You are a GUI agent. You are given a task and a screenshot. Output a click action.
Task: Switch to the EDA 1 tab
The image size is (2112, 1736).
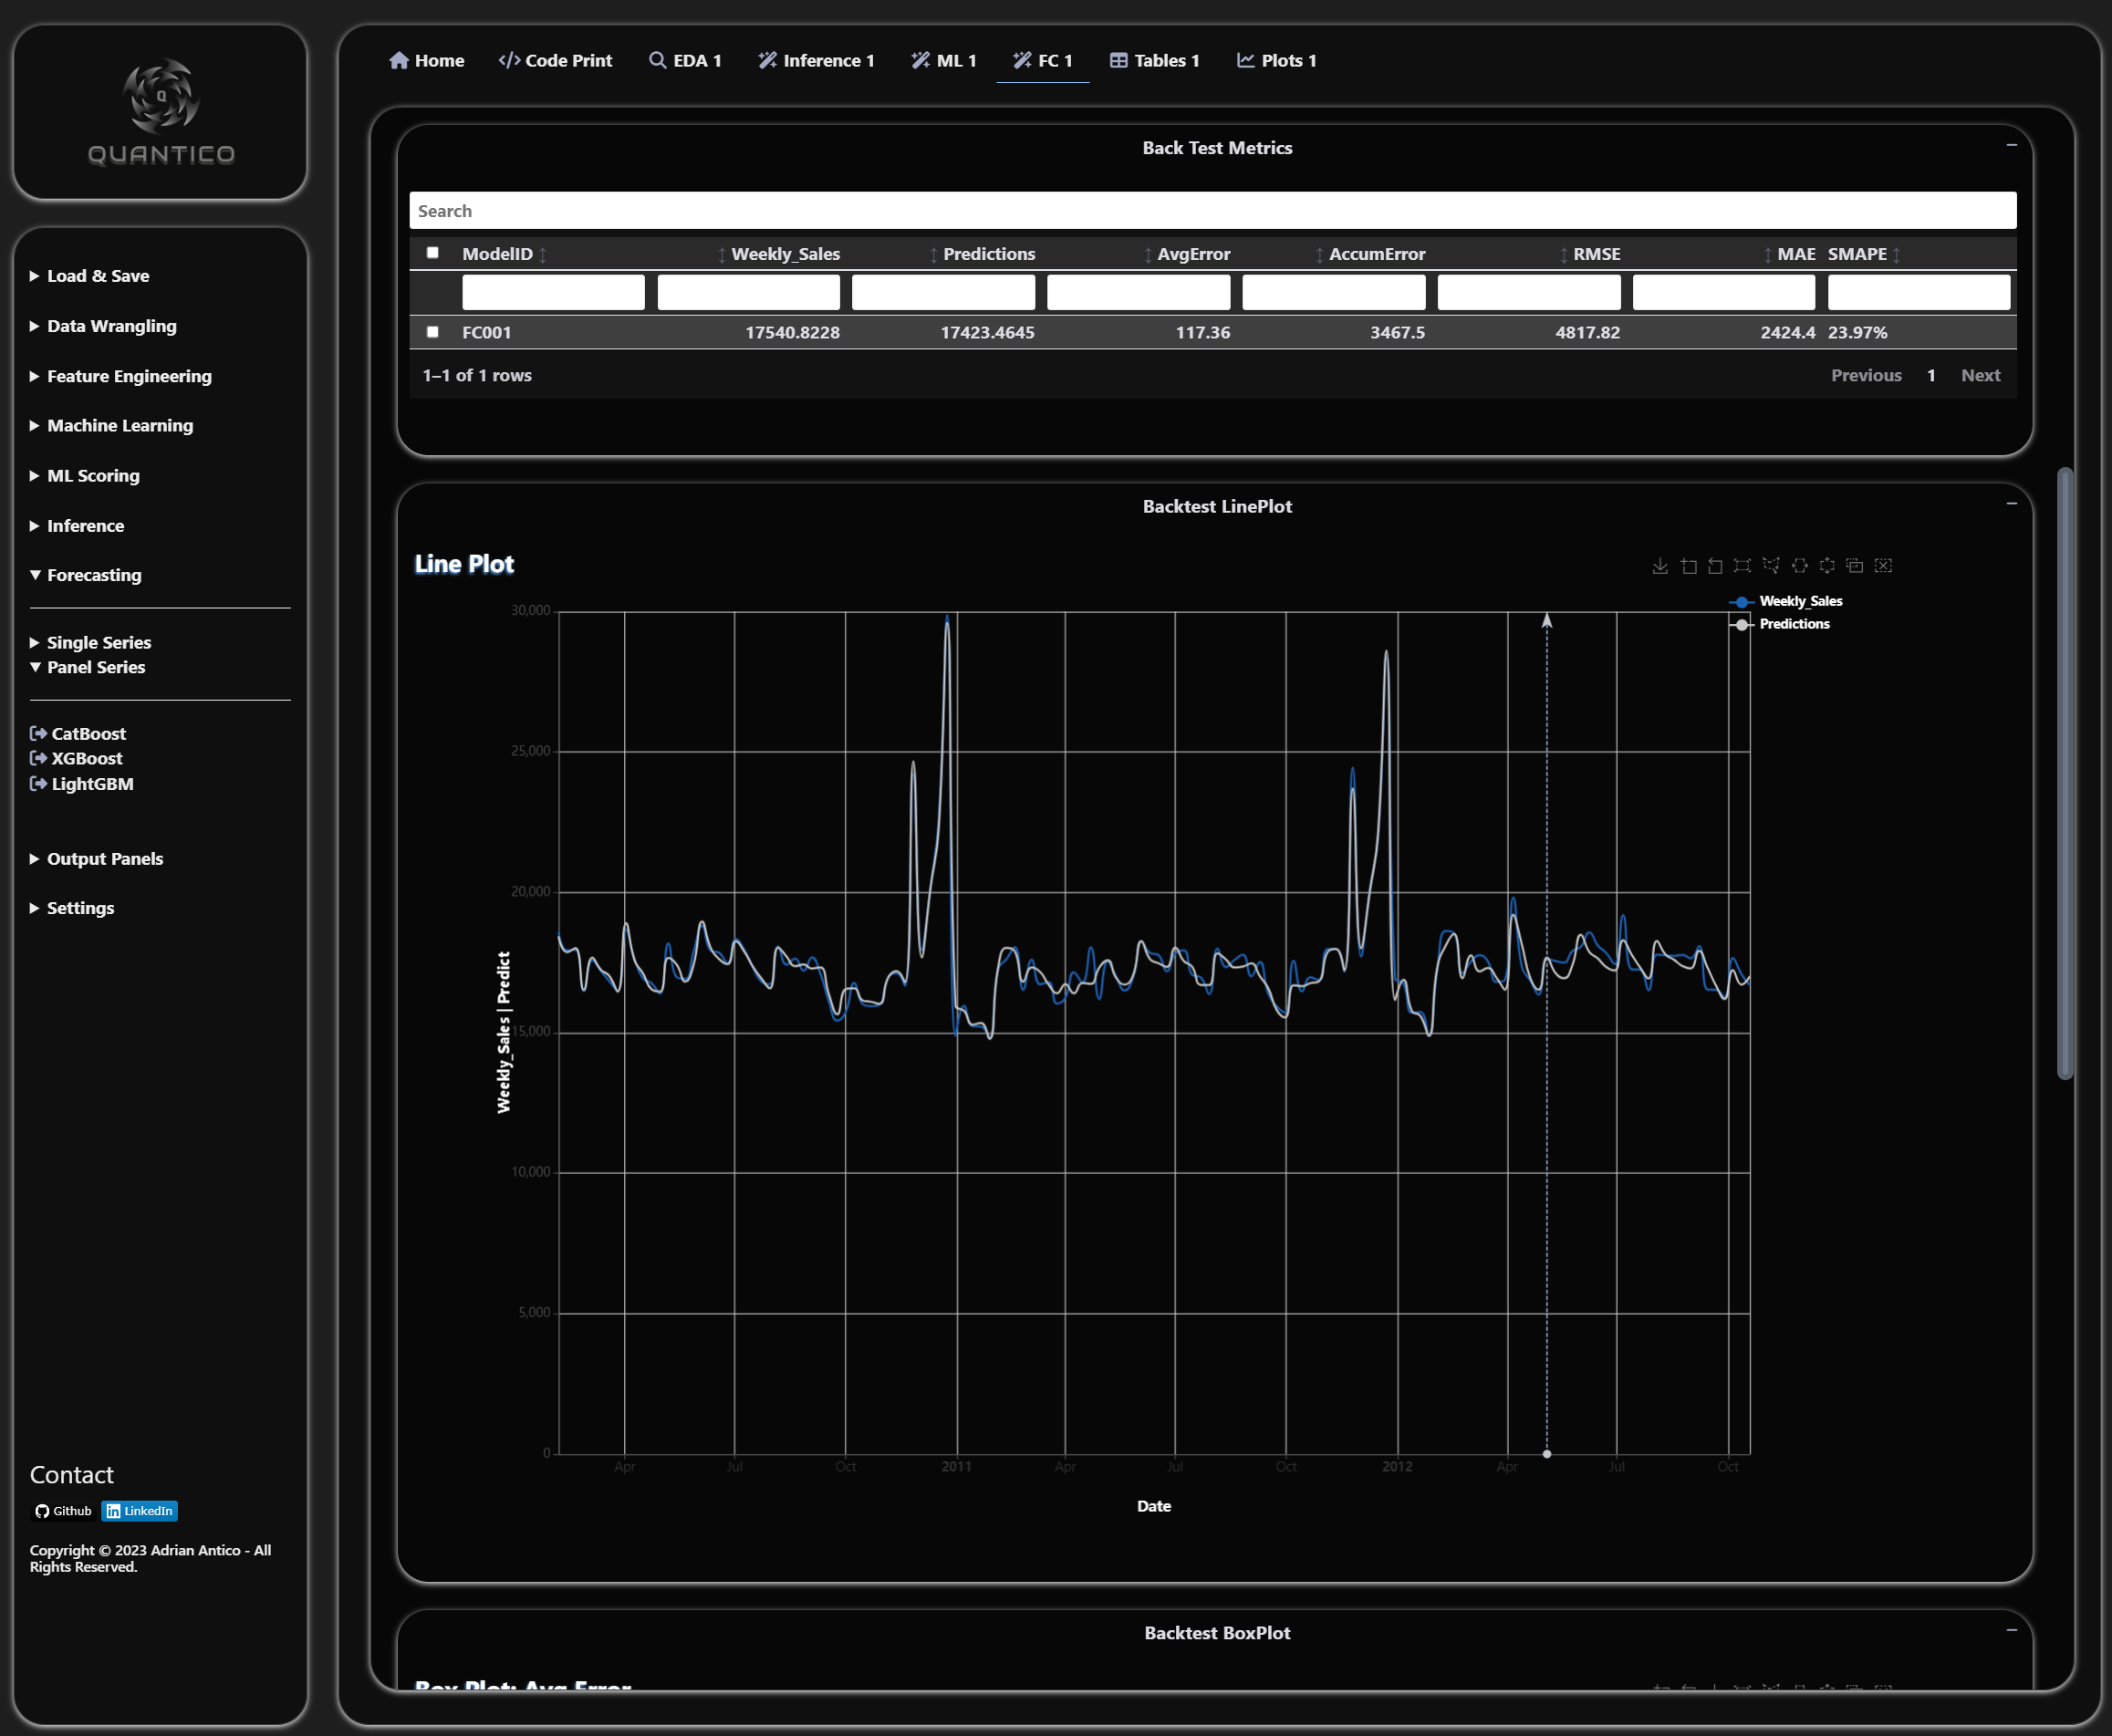(685, 60)
